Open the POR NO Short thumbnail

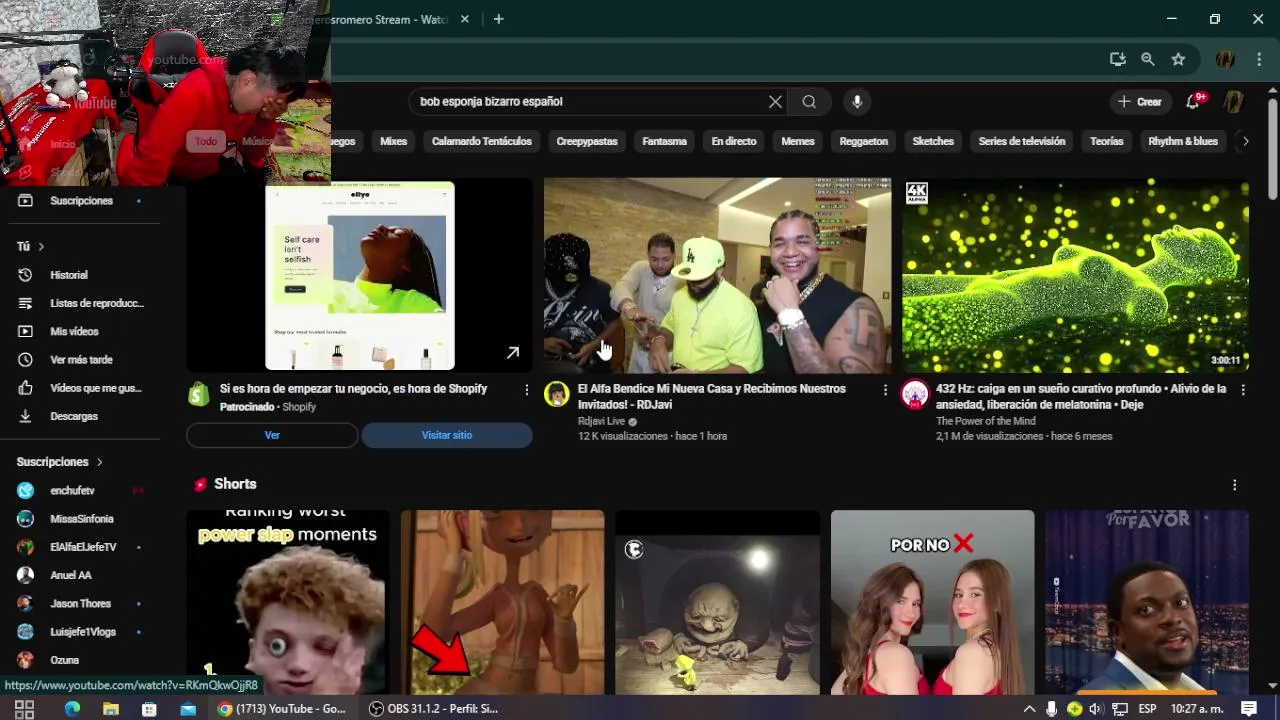coord(932,602)
